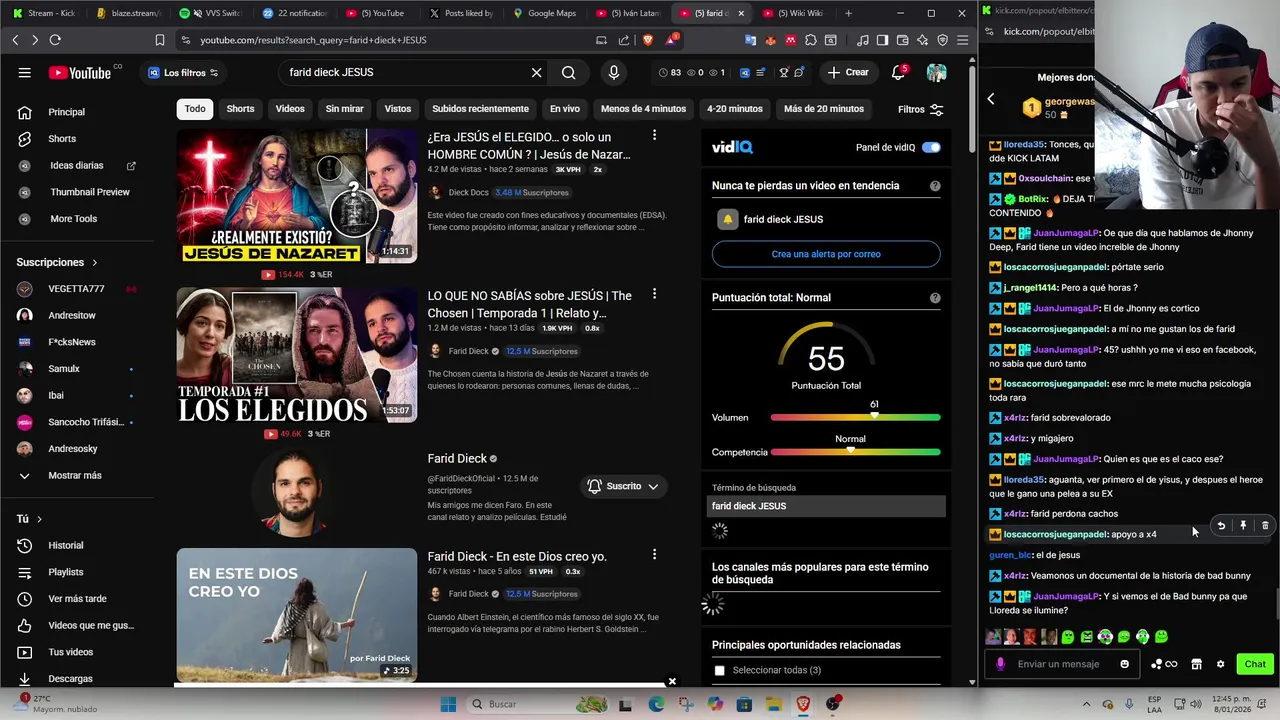
Task: Open Principal in sidebar
Action: click(x=66, y=112)
